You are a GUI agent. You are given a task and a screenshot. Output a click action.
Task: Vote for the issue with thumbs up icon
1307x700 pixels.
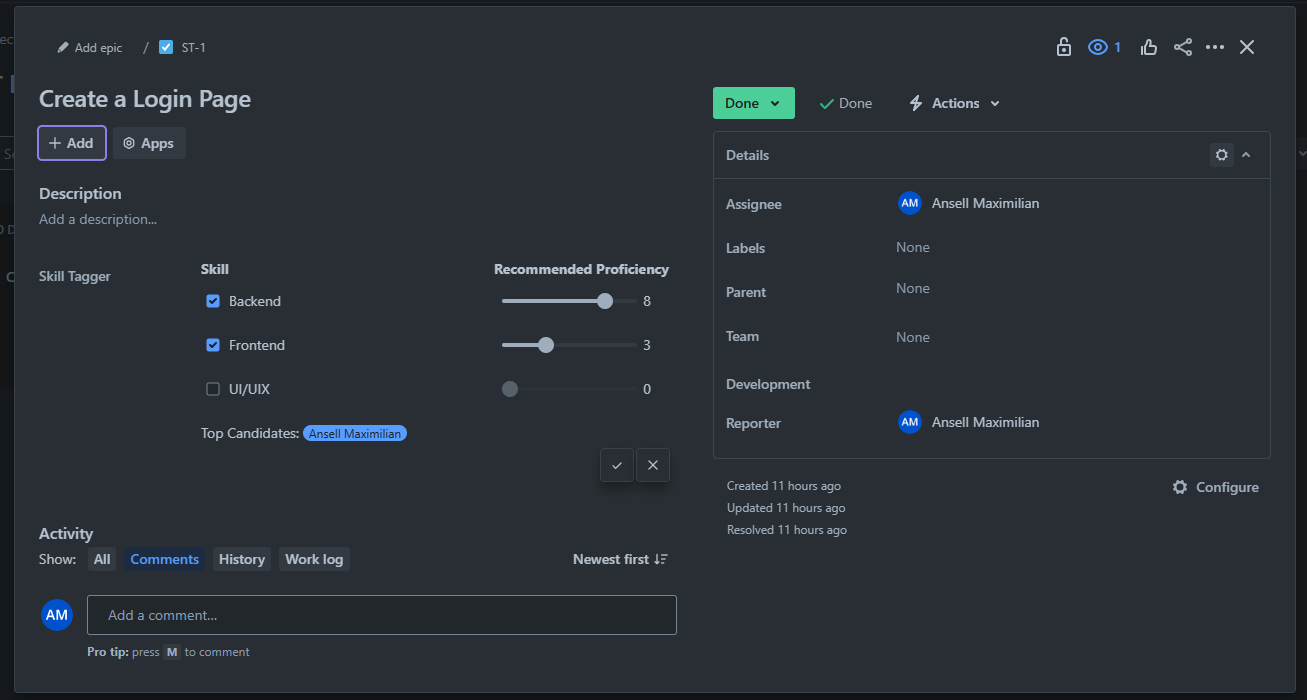coord(1148,46)
